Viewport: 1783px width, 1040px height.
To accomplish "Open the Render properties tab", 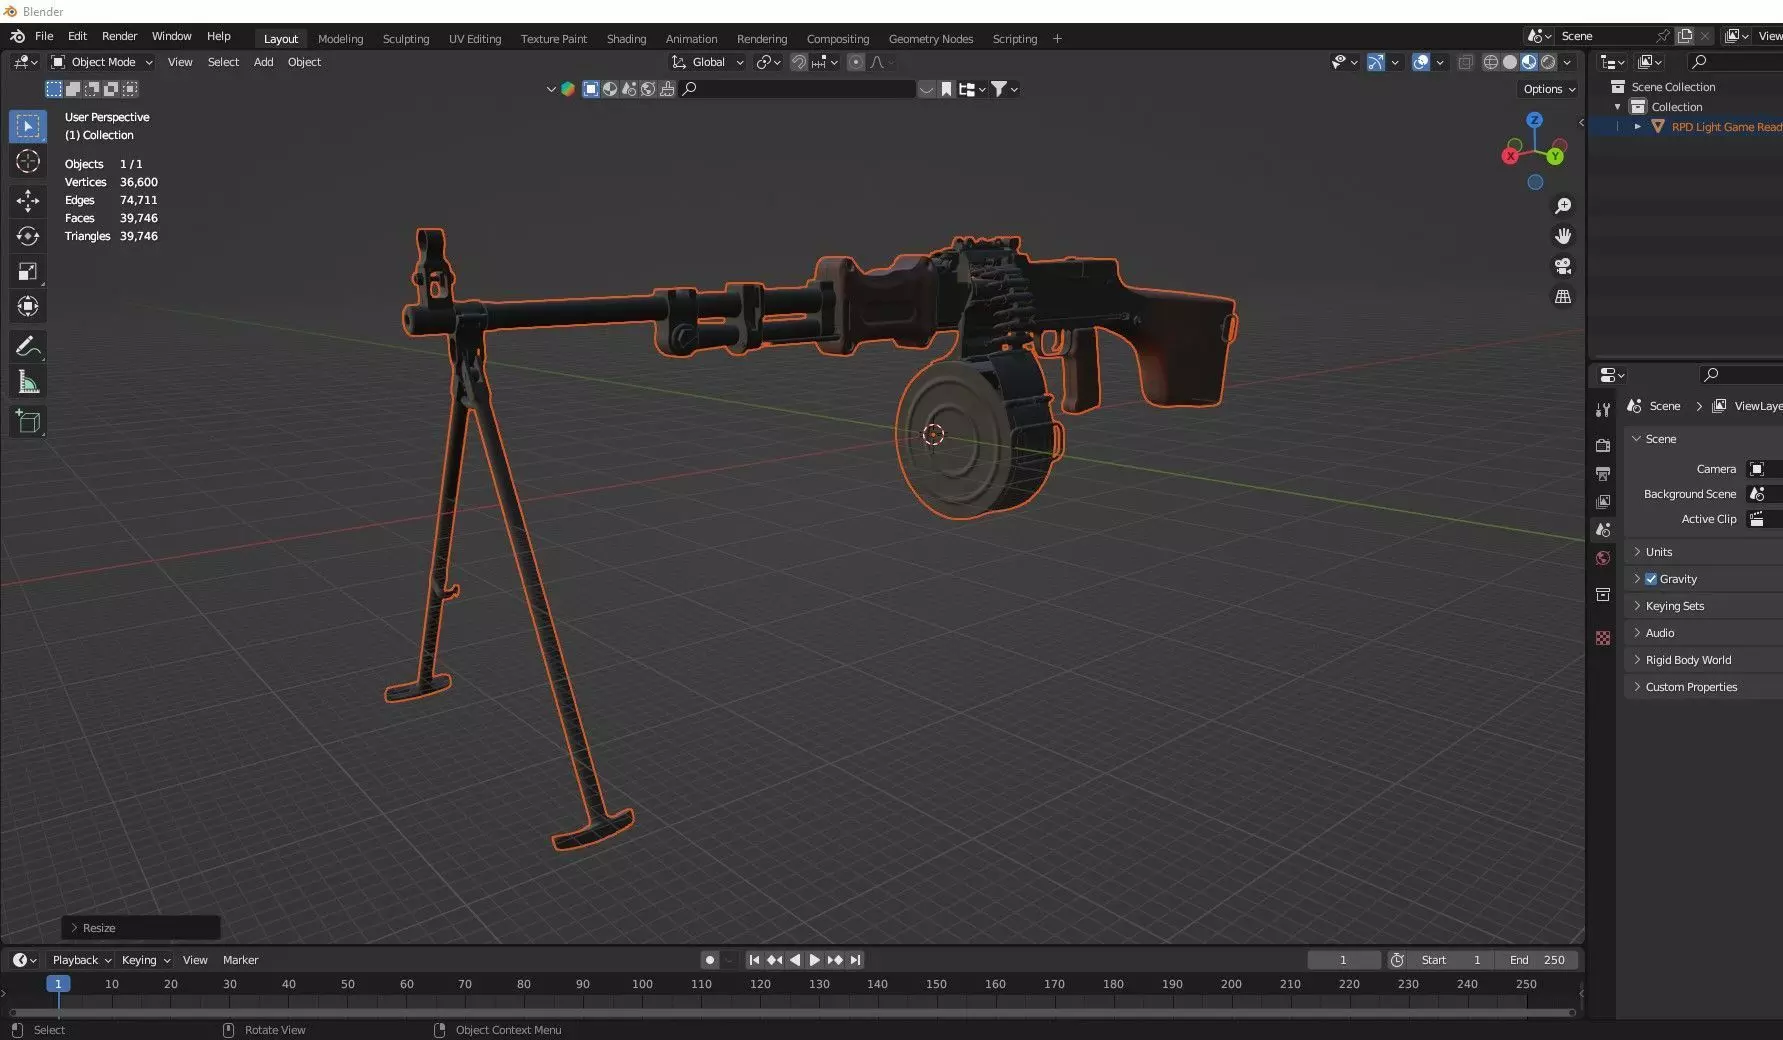I will (1603, 445).
